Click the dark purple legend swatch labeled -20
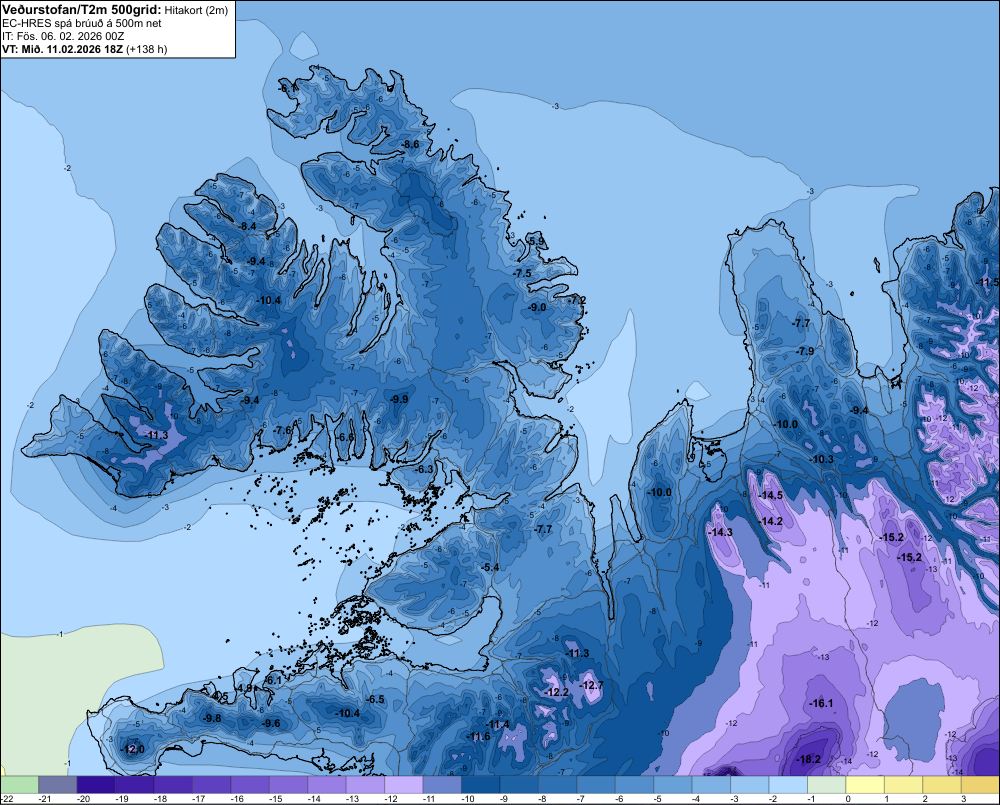The image size is (1000, 805). 96,785
